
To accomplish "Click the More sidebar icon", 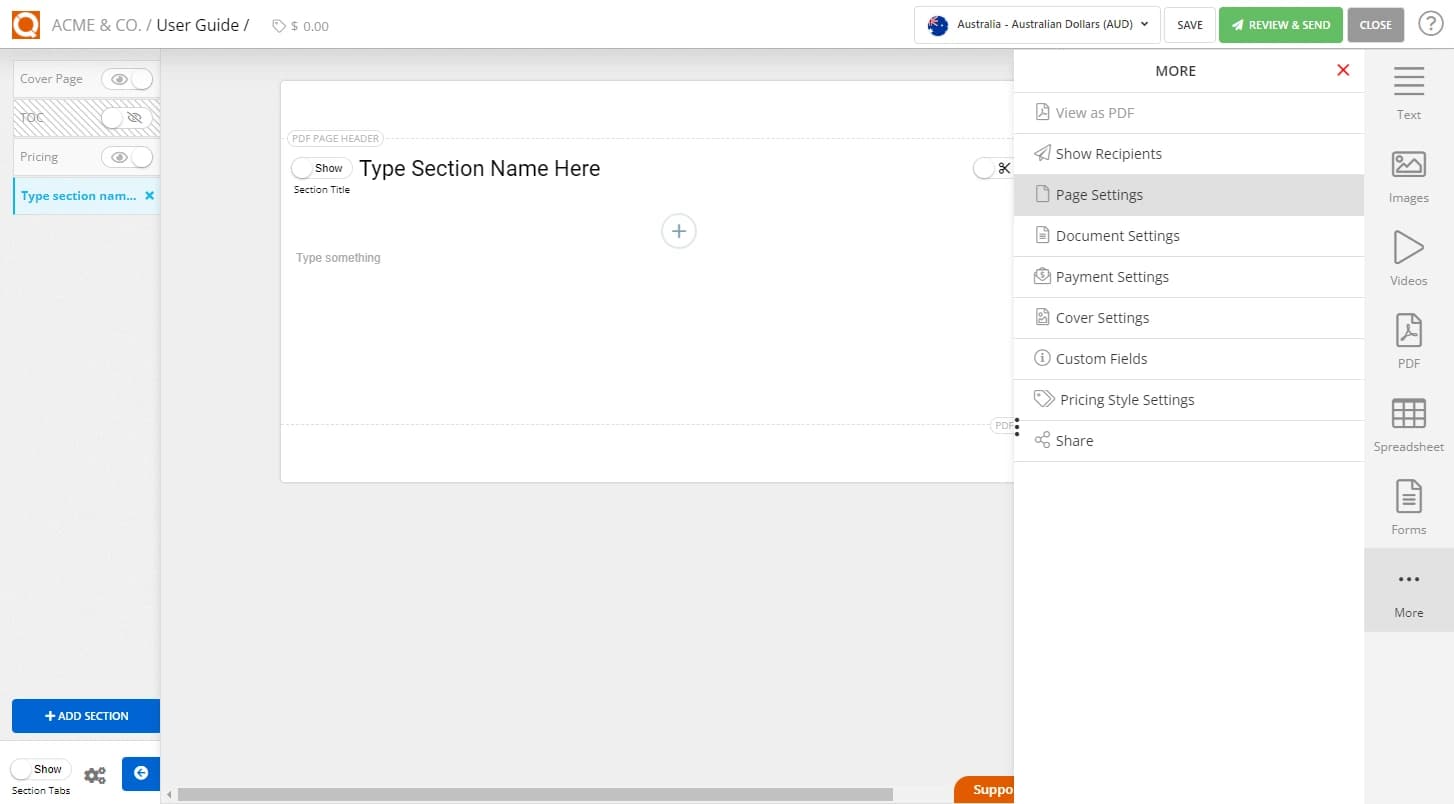I will 1408,590.
